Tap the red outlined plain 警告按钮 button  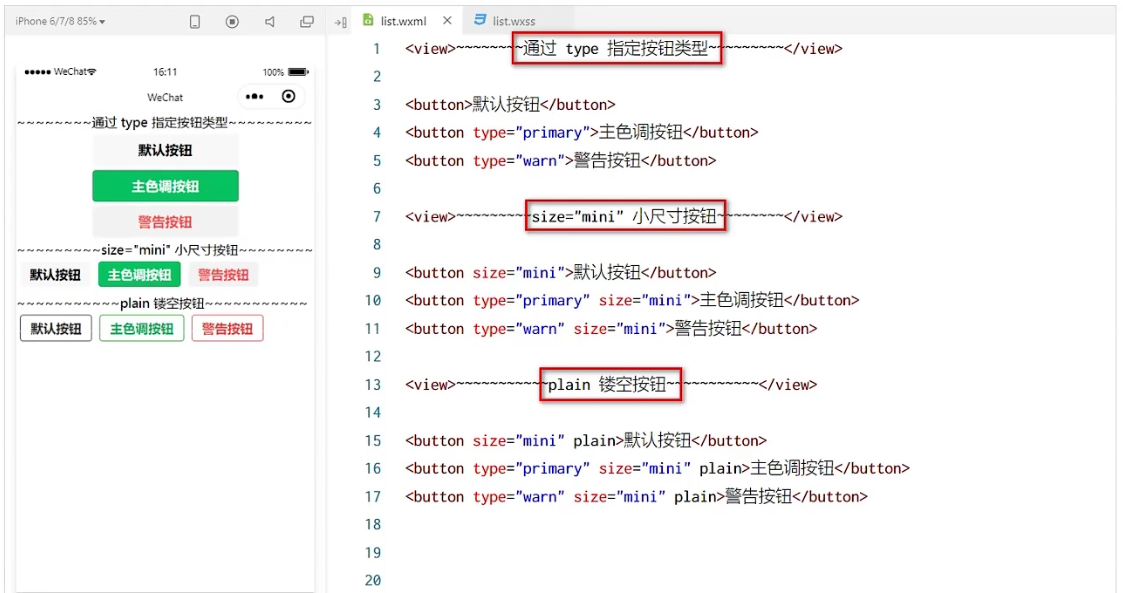tap(228, 329)
